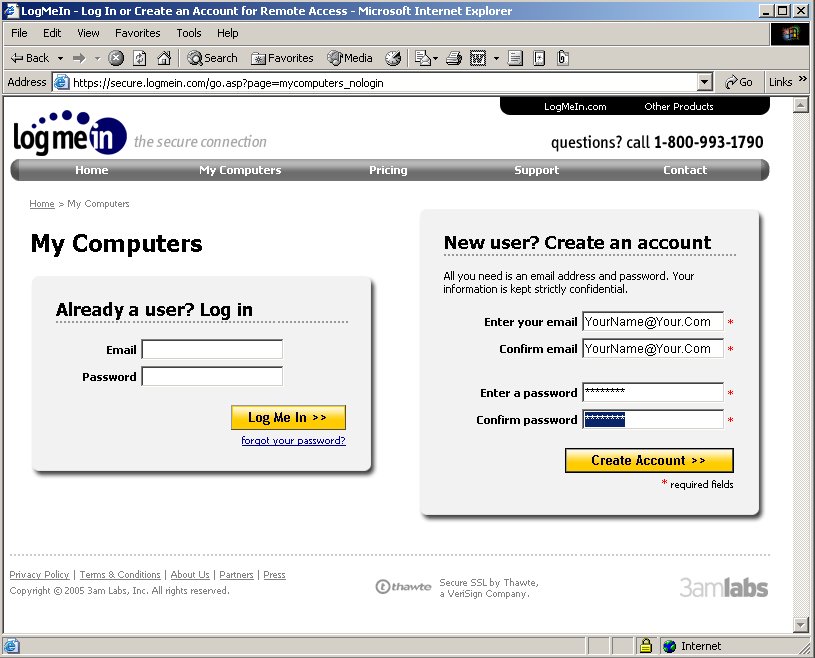Open the Back history dropdown arrow
Image resolution: width=815 pixels, height=658 pixels.
pos(60,58)
